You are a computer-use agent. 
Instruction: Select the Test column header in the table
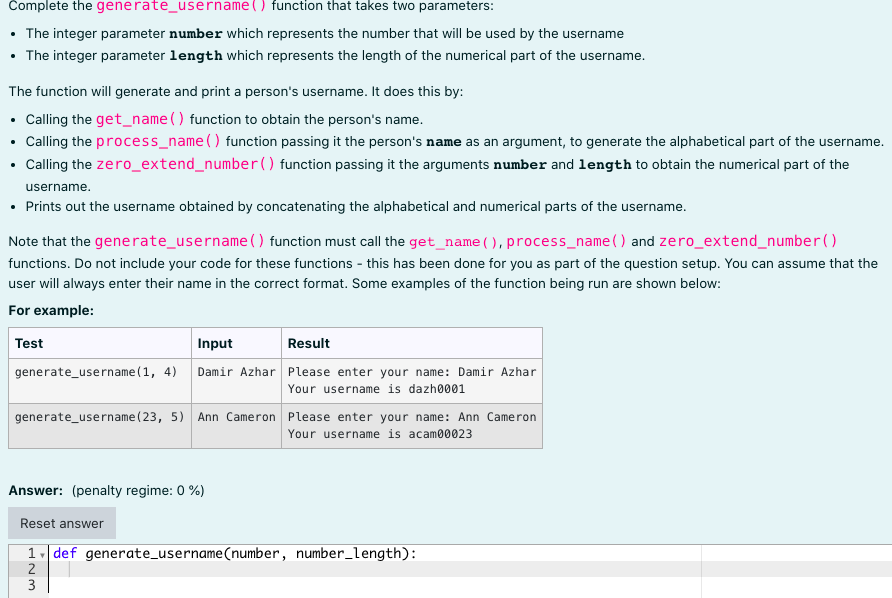28,343
